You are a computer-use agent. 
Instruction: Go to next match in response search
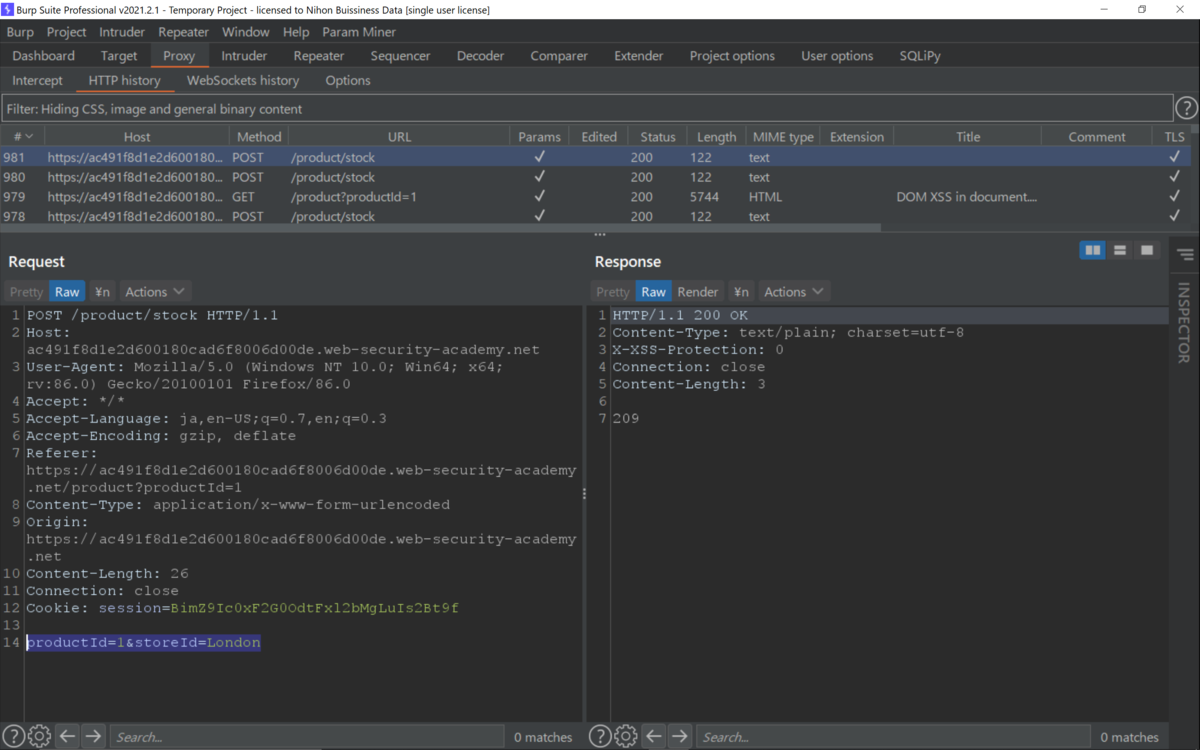click(680, 737)
